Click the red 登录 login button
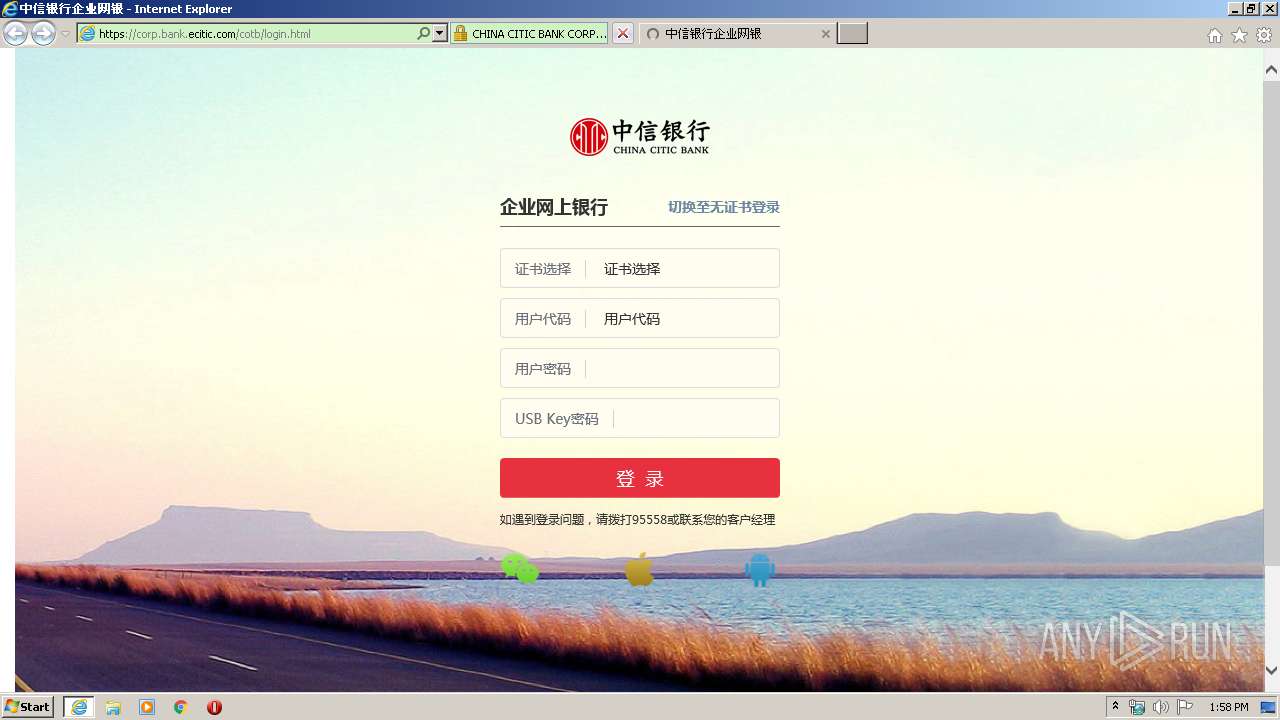Image resolution: width=1280 pixels, height=720 pixels. coord(640,478)
